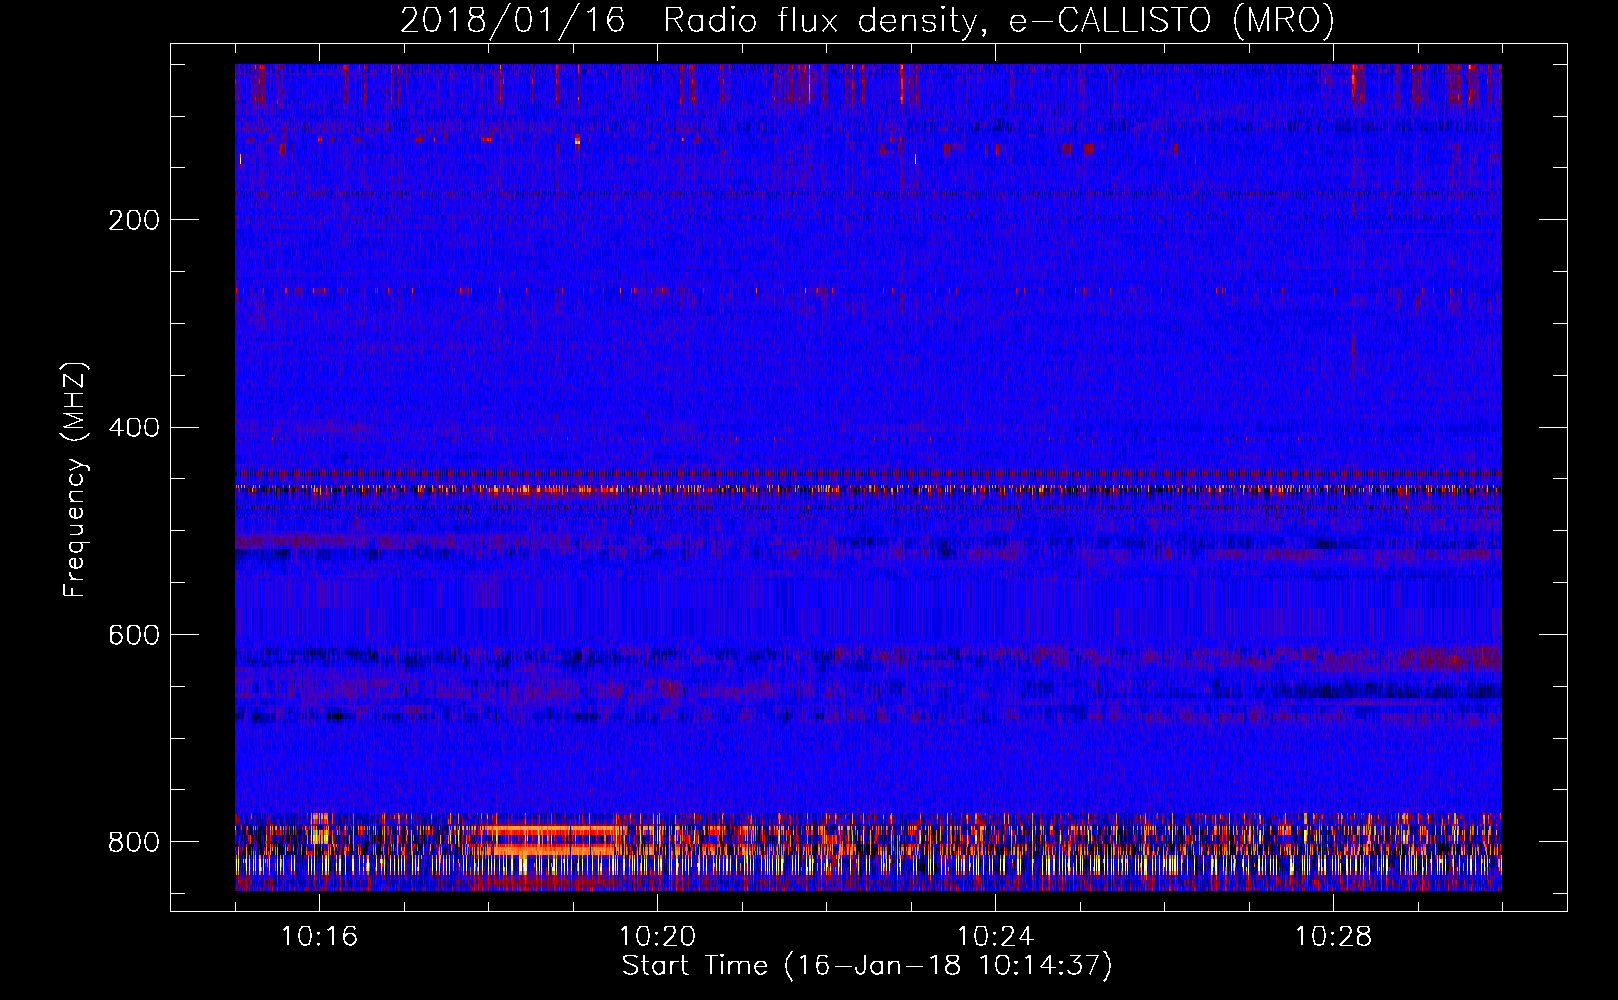Click the plot title '2018/01/16 Radio flux density, e-CALLISTO (MRO)'
This screenshot has width=1618, height=1000.
click(867, 20)
